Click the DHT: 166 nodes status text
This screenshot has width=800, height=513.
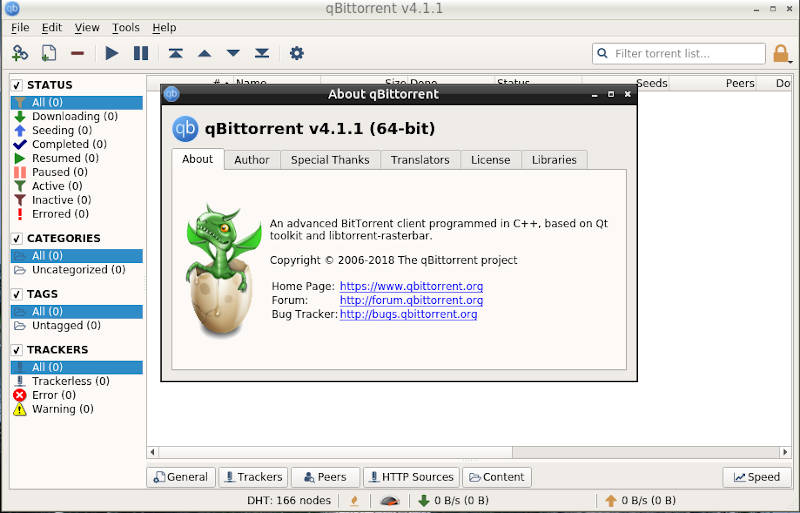(x=289, y=501)
